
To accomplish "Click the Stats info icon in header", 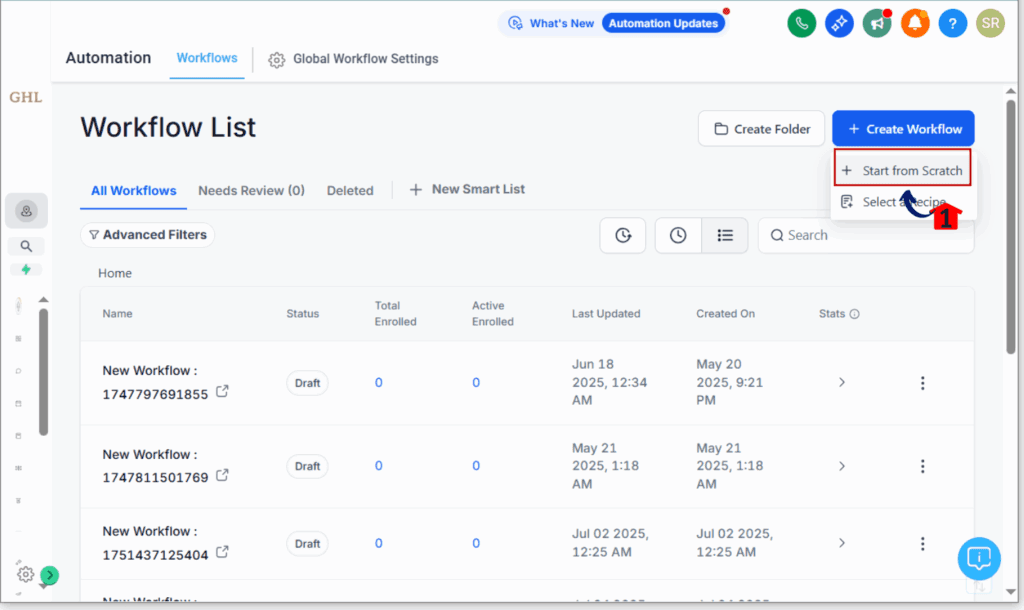I will (854, 314).
